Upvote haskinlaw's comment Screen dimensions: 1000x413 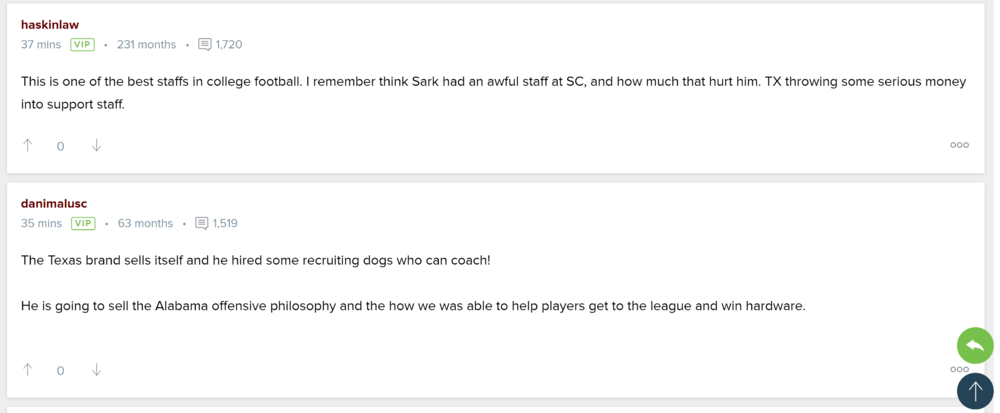pos(28,145)
